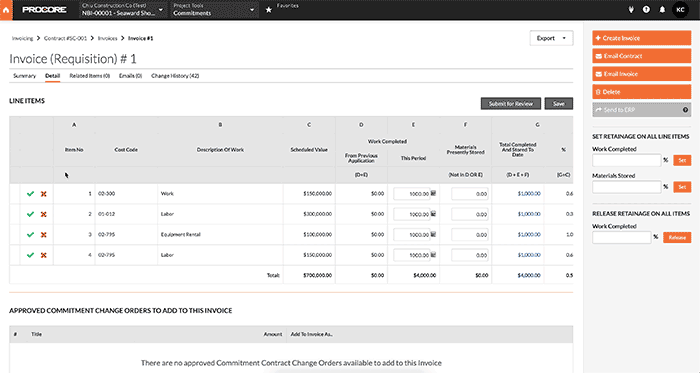Open calculator icon for Work row

(x=433, y=194)
